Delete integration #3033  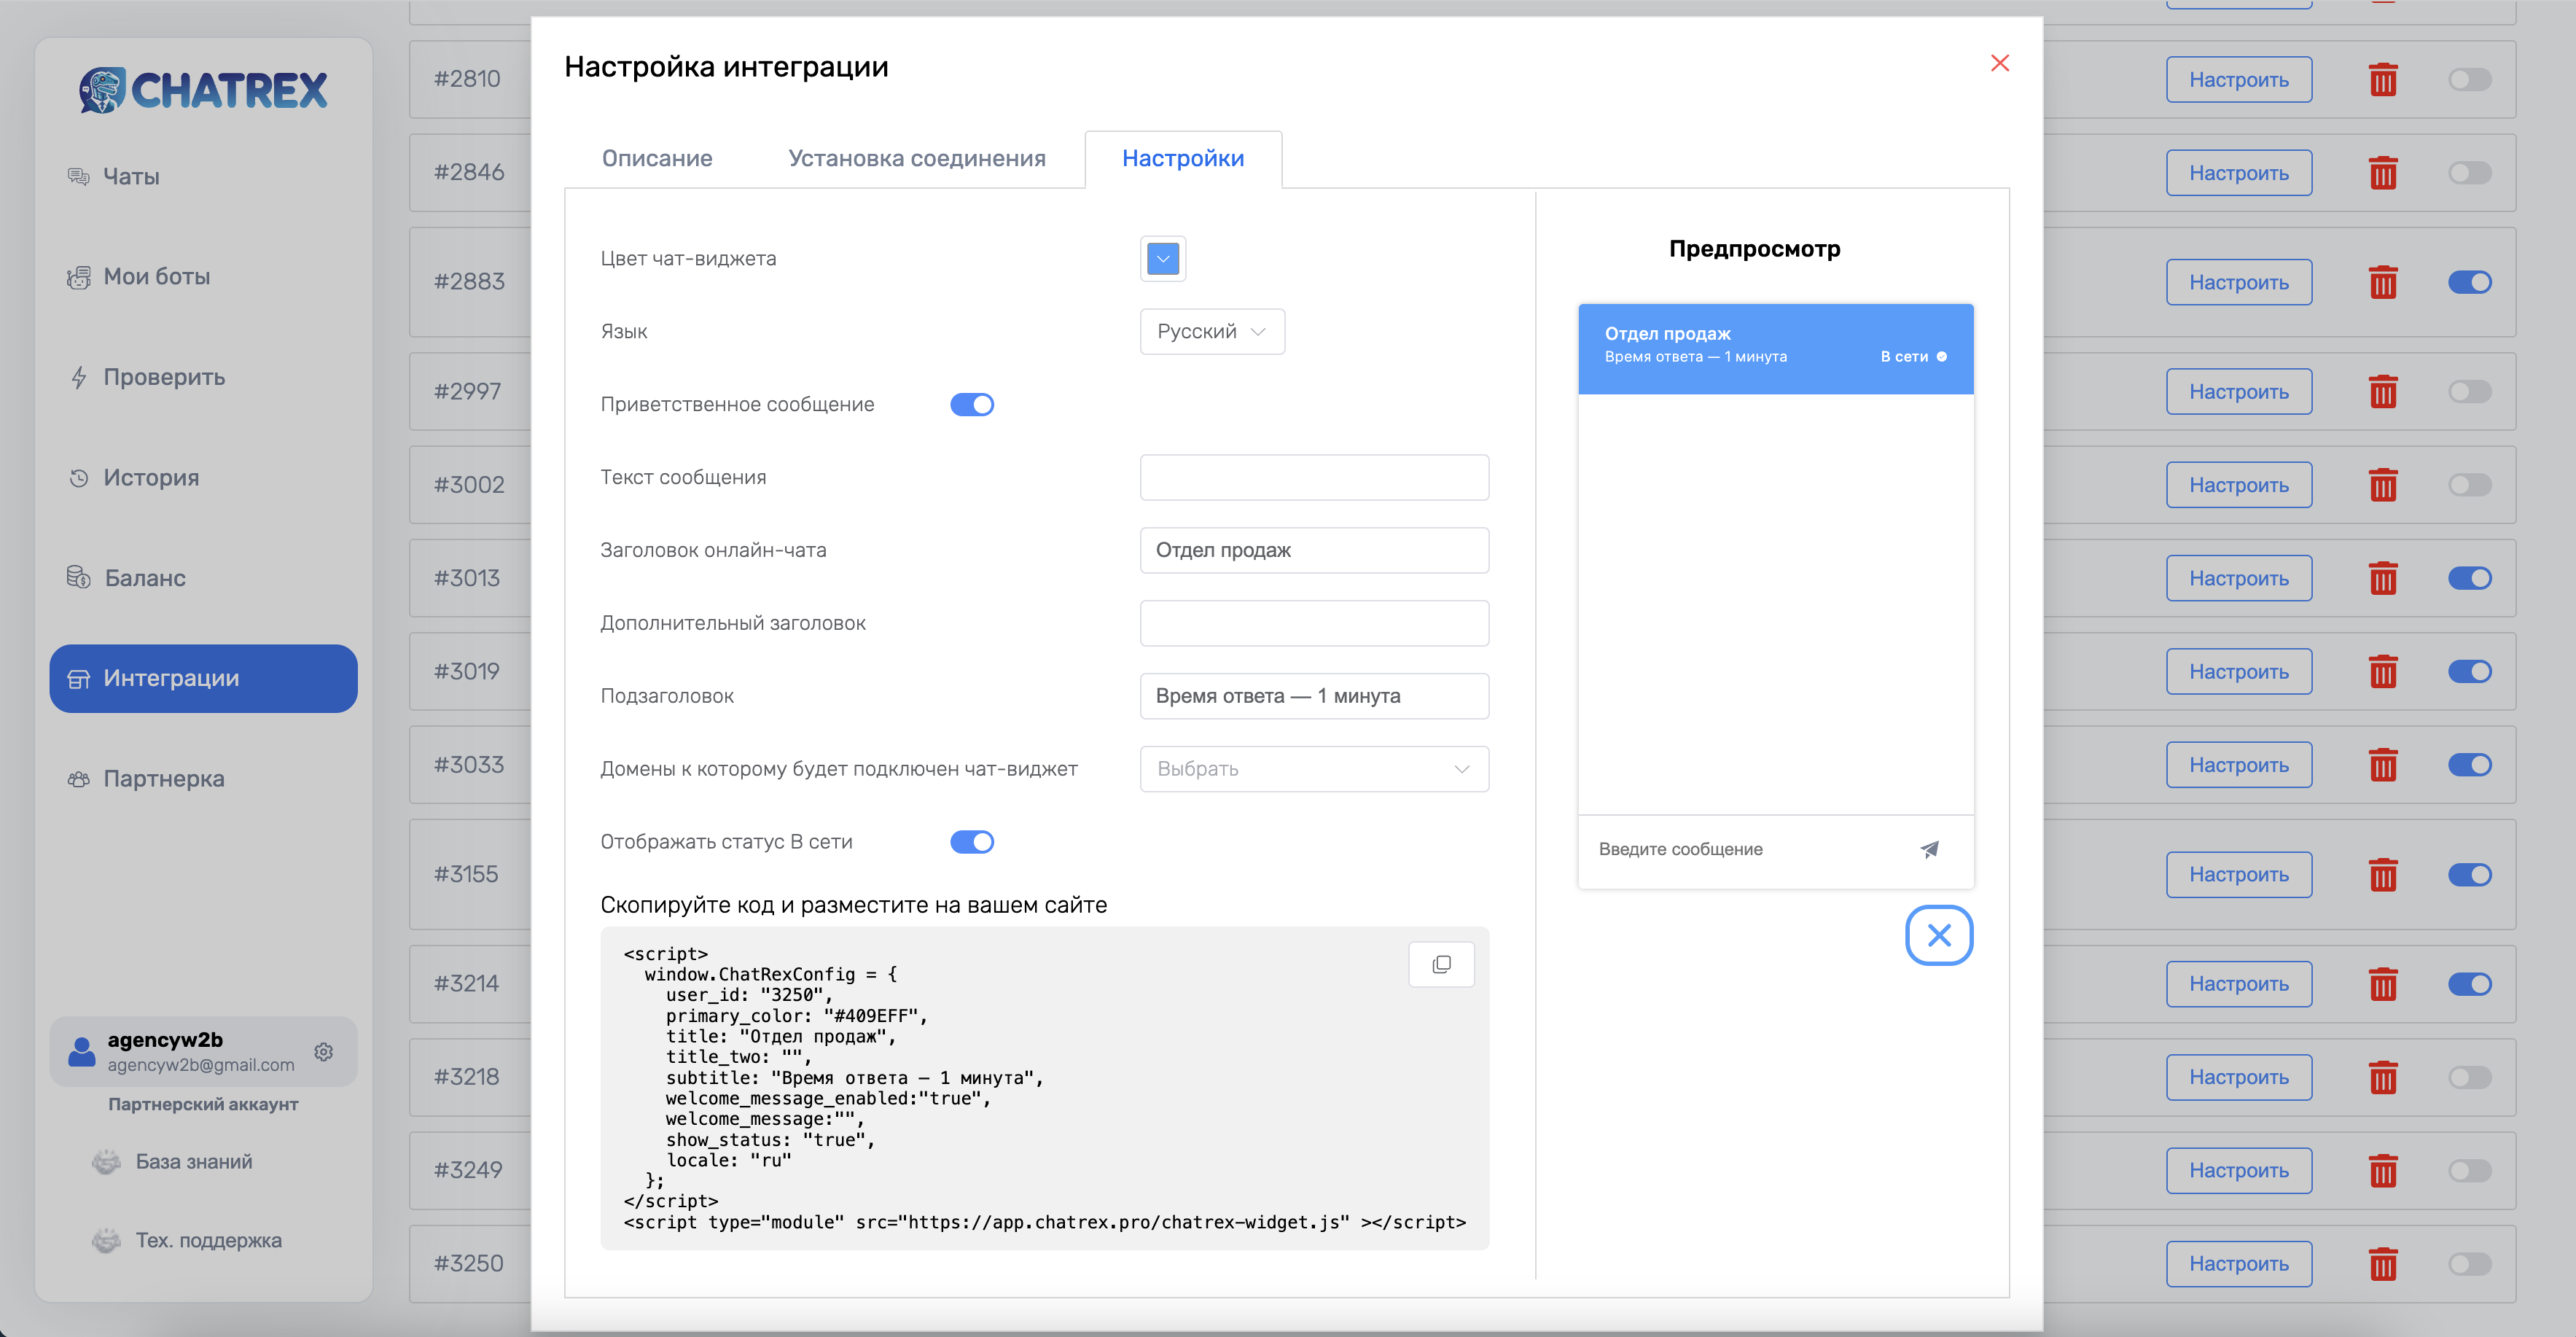coord(2383,765)
